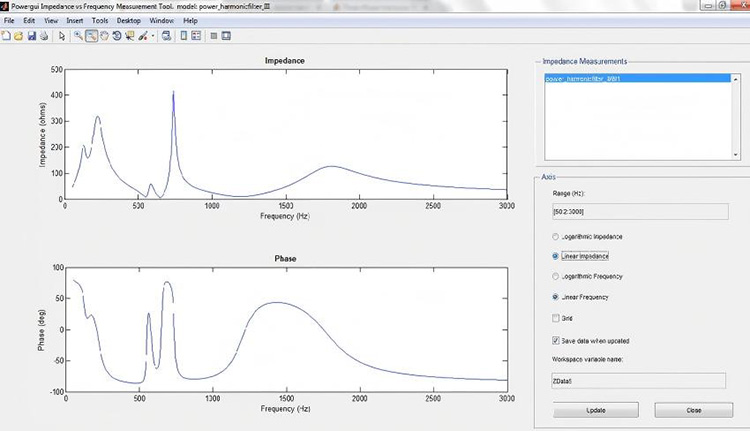
Task: Select the Linear Impedance radio button
Action: point(555,256)
